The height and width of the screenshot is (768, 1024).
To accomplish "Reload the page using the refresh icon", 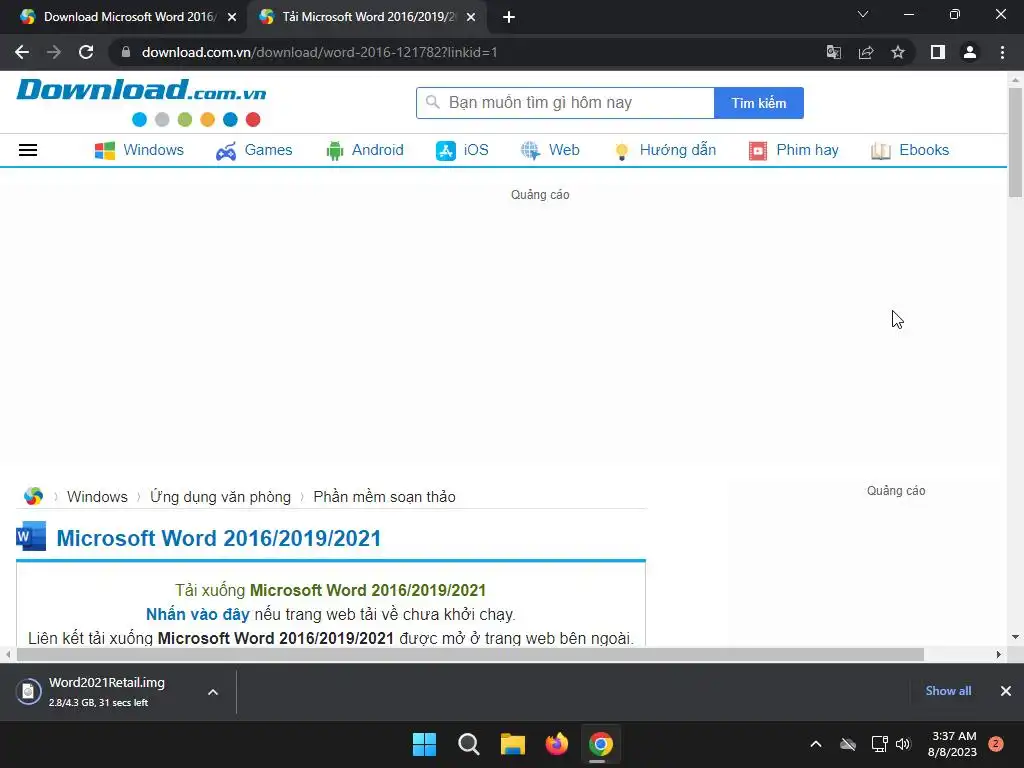I will (x=86, y=52).
